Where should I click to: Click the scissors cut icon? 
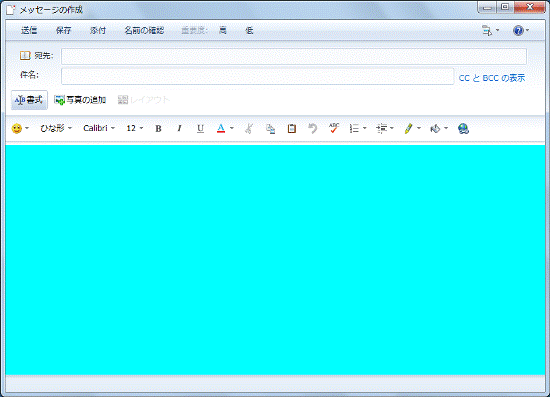point(249,129)
